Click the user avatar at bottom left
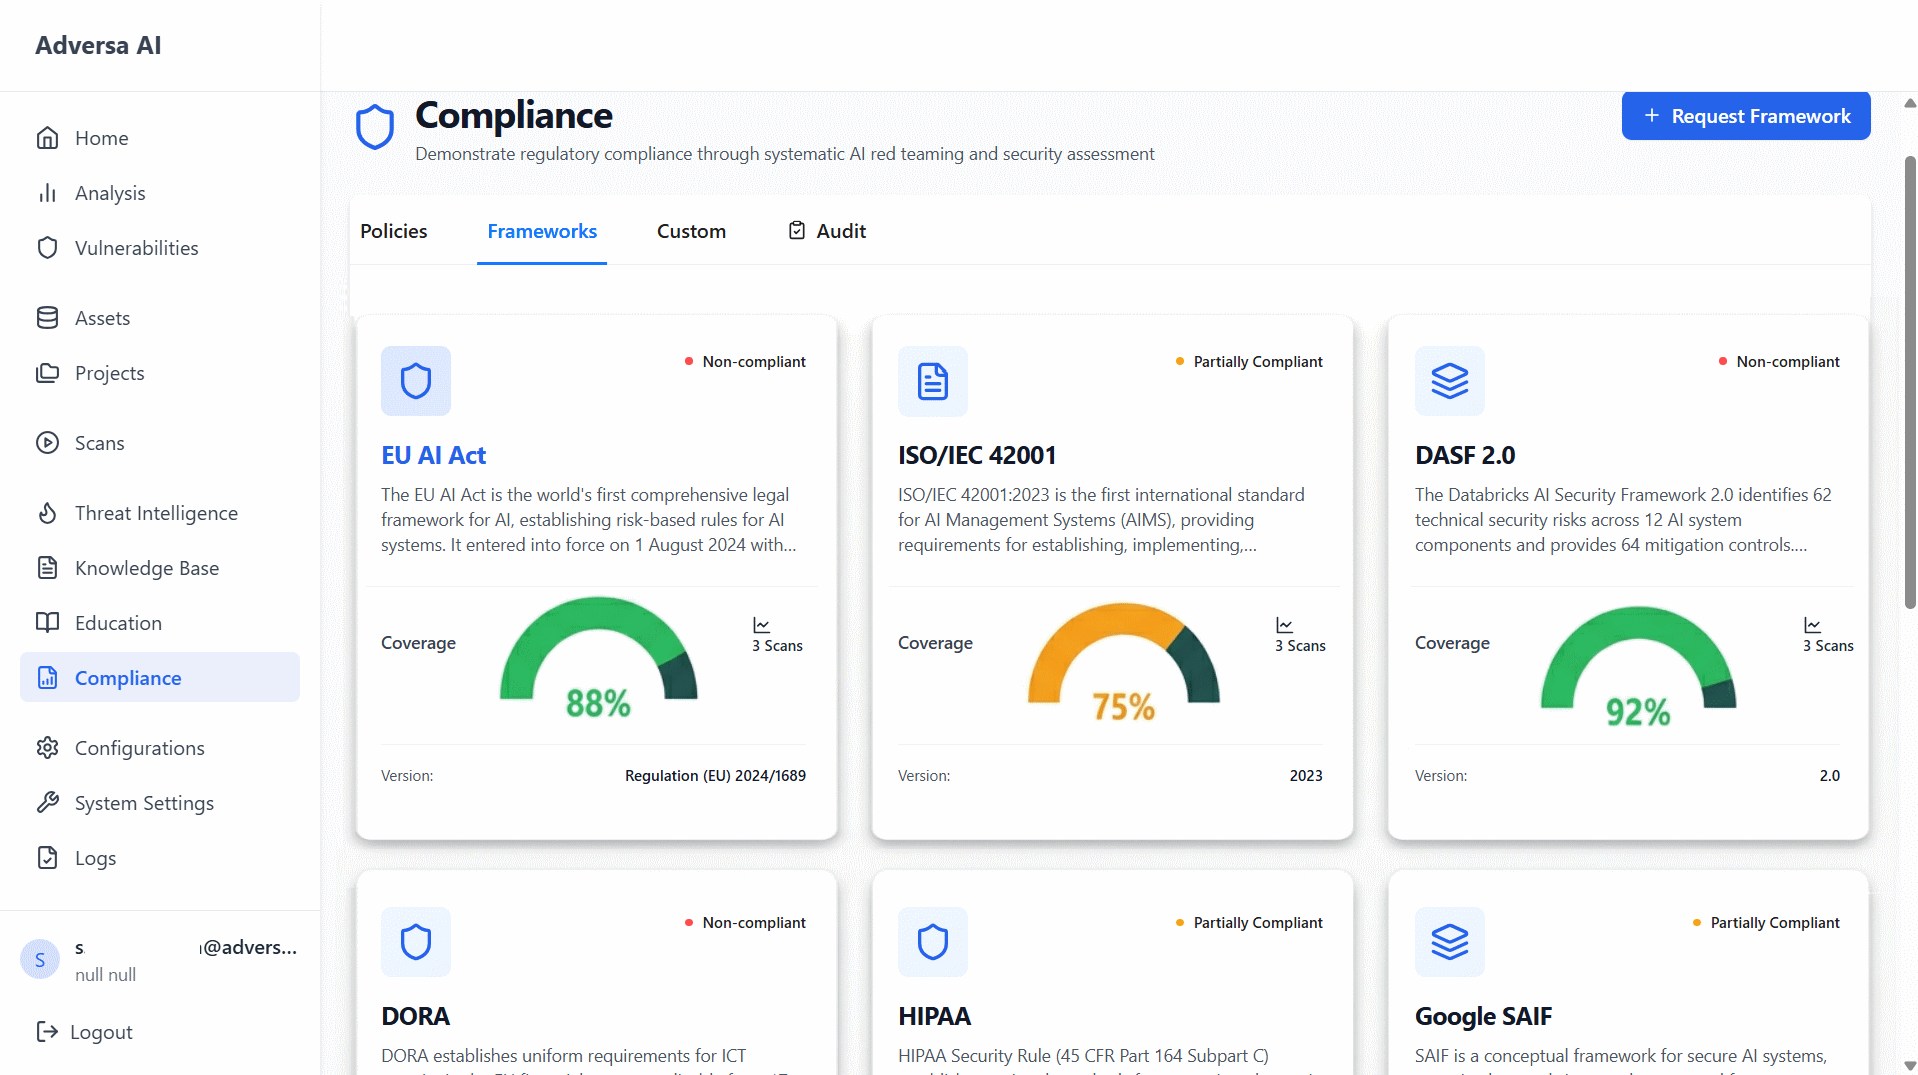This screenshot has height=1075, width=1918. pos(39,959)
